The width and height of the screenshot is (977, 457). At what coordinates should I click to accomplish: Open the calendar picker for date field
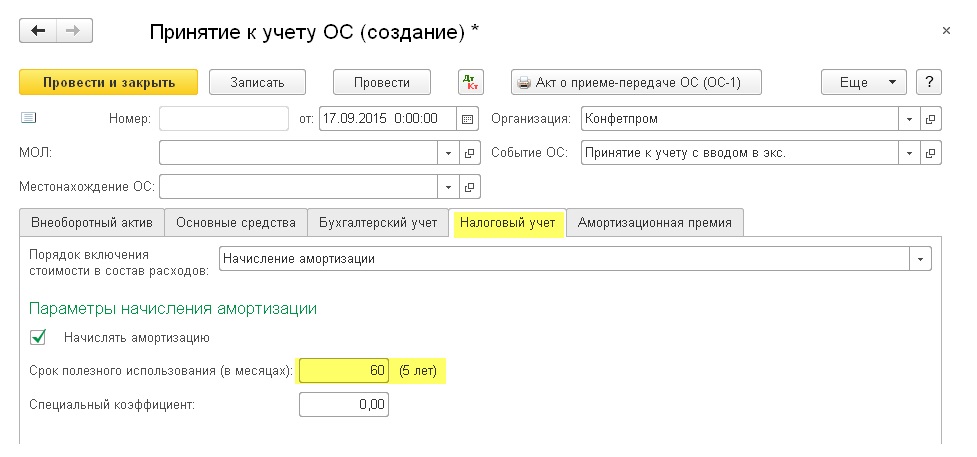[x=467, y=118]
